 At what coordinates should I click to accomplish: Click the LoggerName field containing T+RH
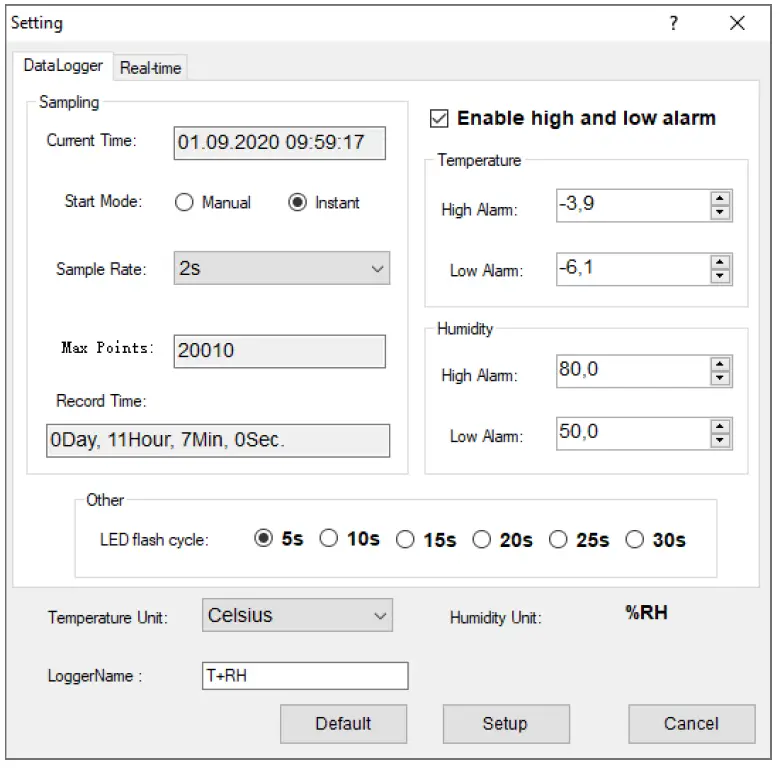click(305, 676)
